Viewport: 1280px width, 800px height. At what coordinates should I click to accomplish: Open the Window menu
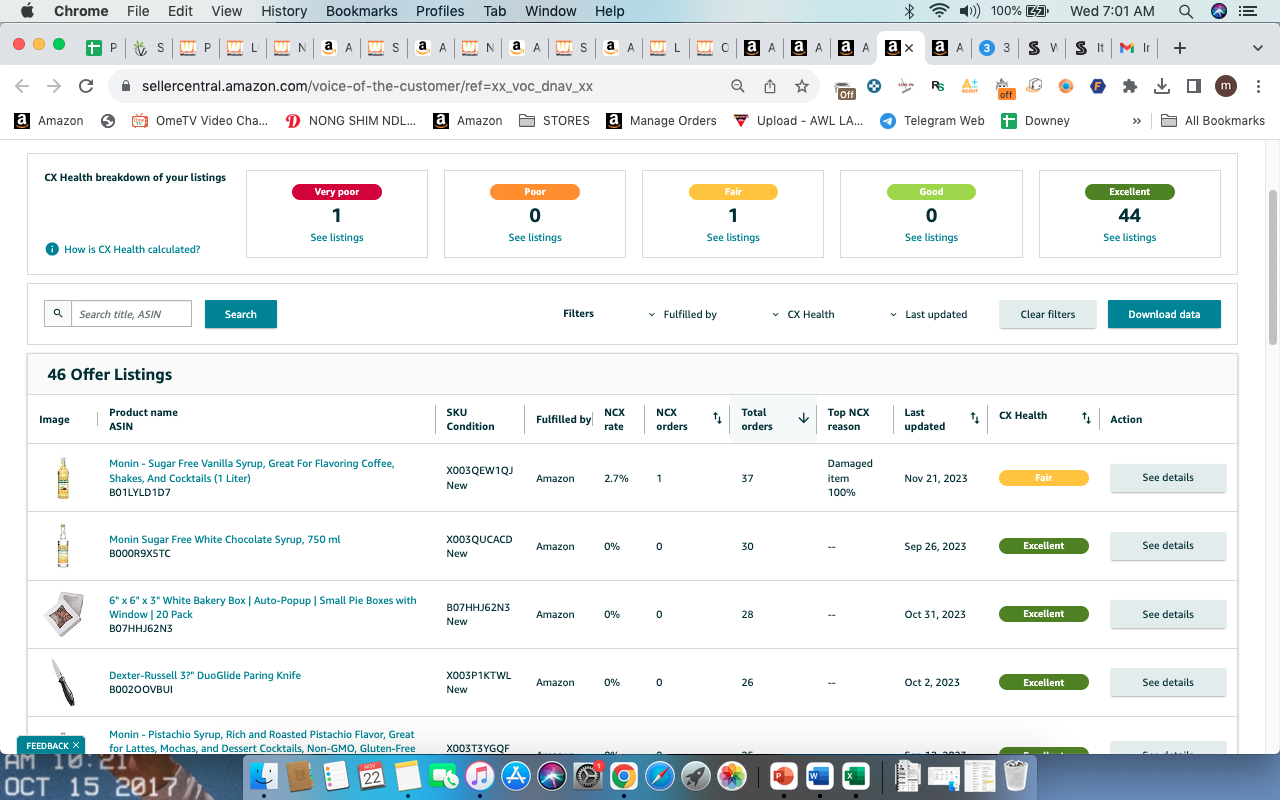[550, 12]
